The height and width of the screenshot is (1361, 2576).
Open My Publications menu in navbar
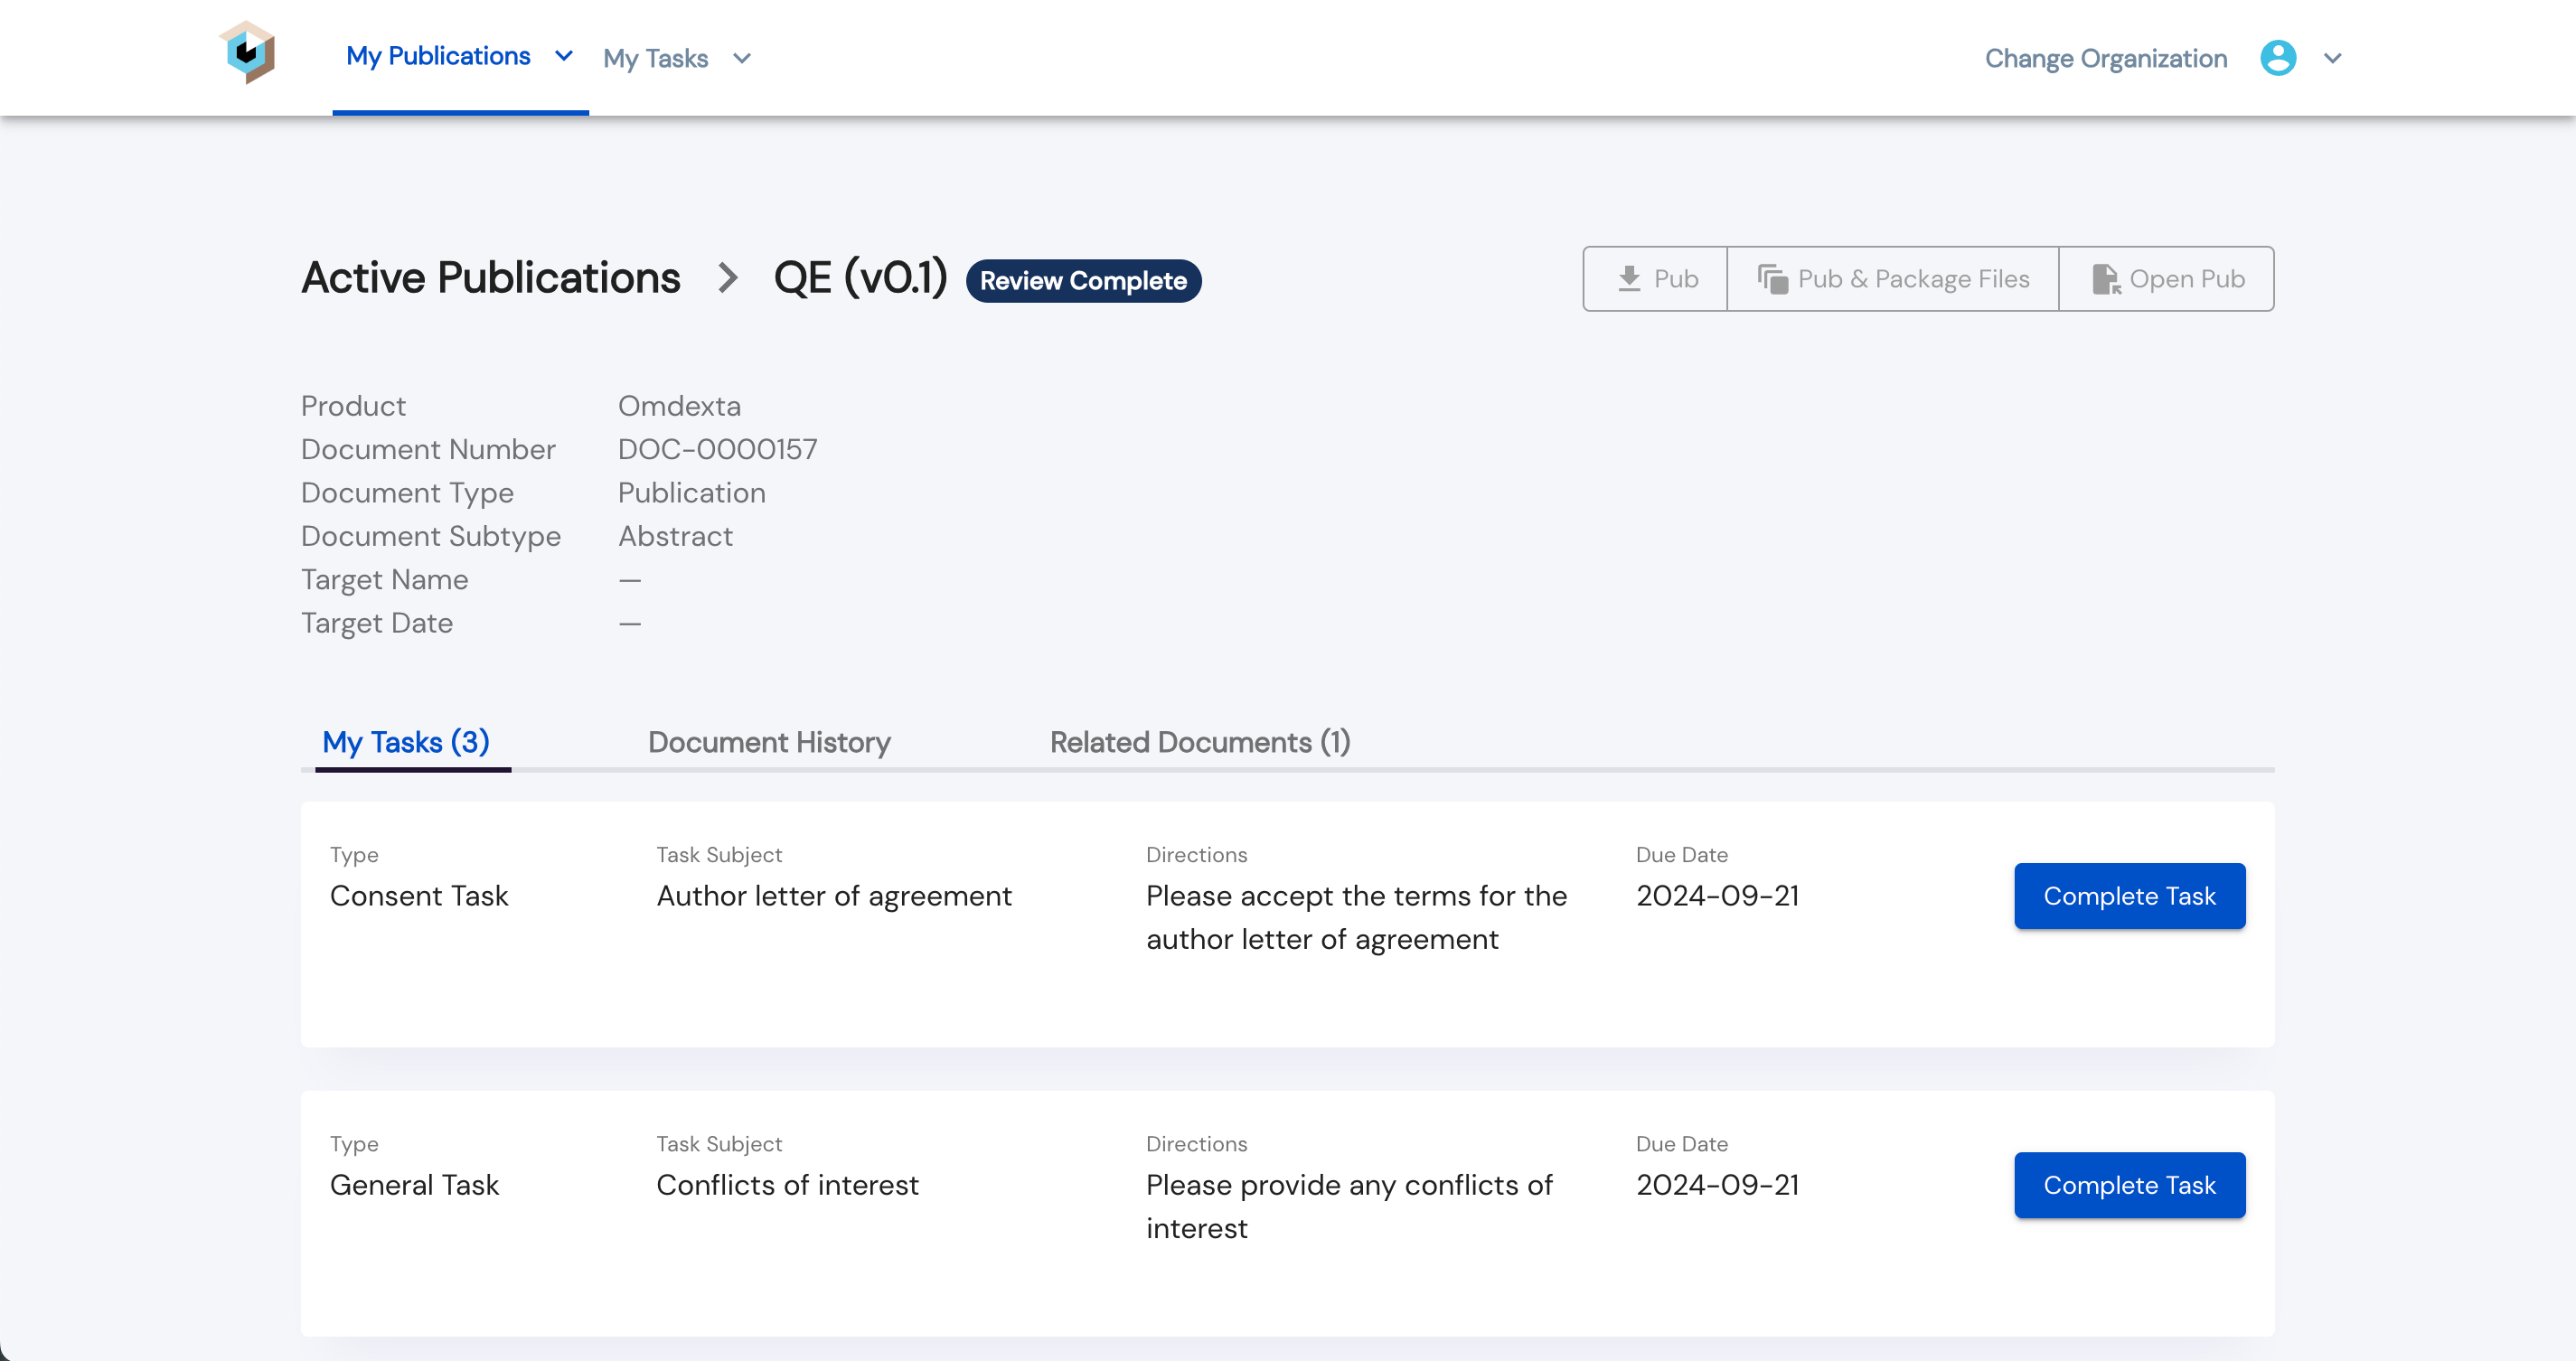click(x=438, y=56)
